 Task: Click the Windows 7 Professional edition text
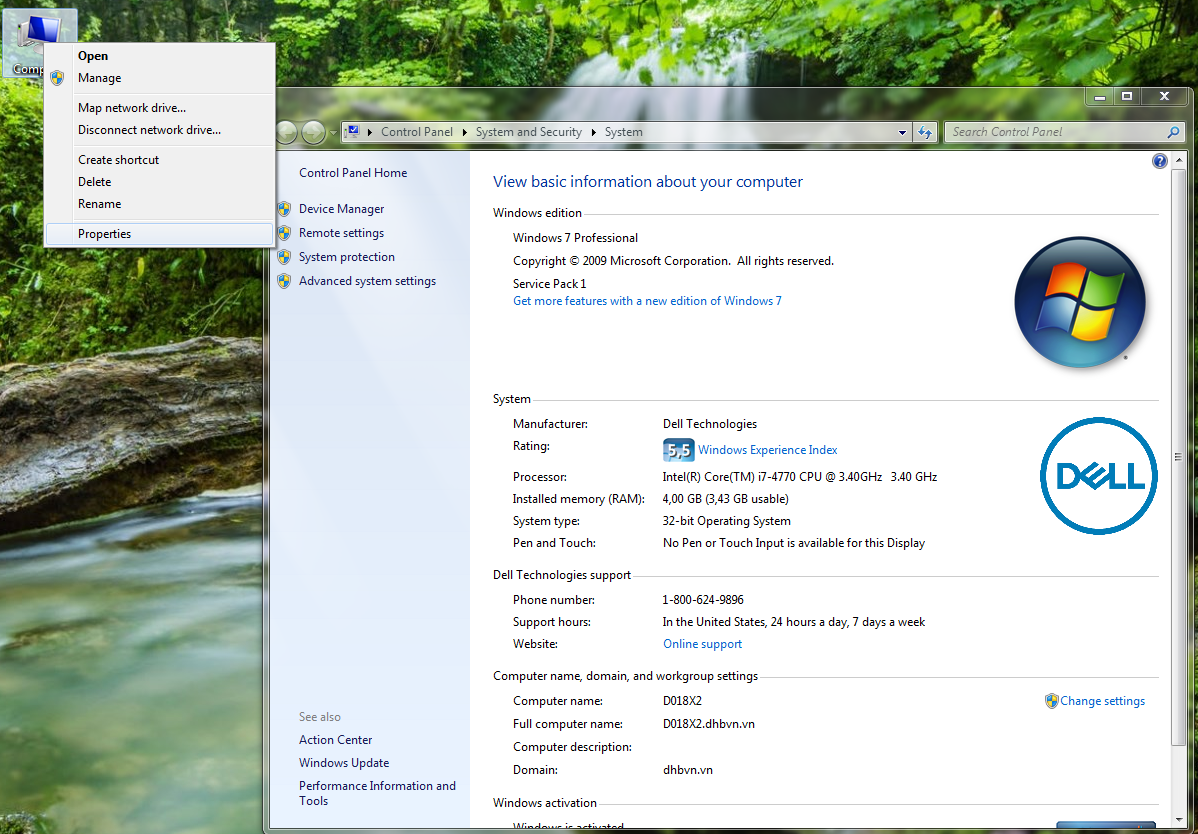tap(575, 238)
